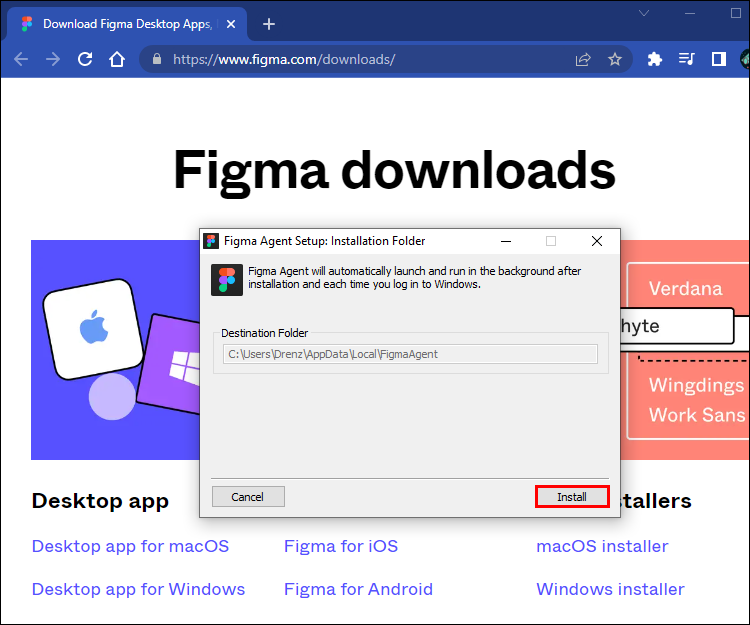The height and width of the screenshot is (625, 750).
Task: Reload the Figma downloads page
Action: click(x=85, y=59)
